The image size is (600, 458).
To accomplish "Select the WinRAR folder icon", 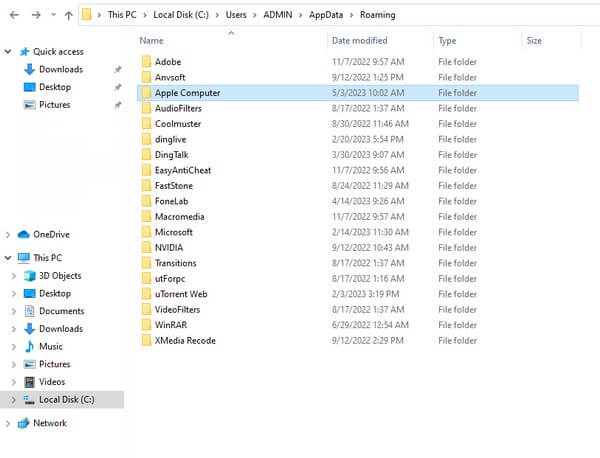I will point(146,324).
